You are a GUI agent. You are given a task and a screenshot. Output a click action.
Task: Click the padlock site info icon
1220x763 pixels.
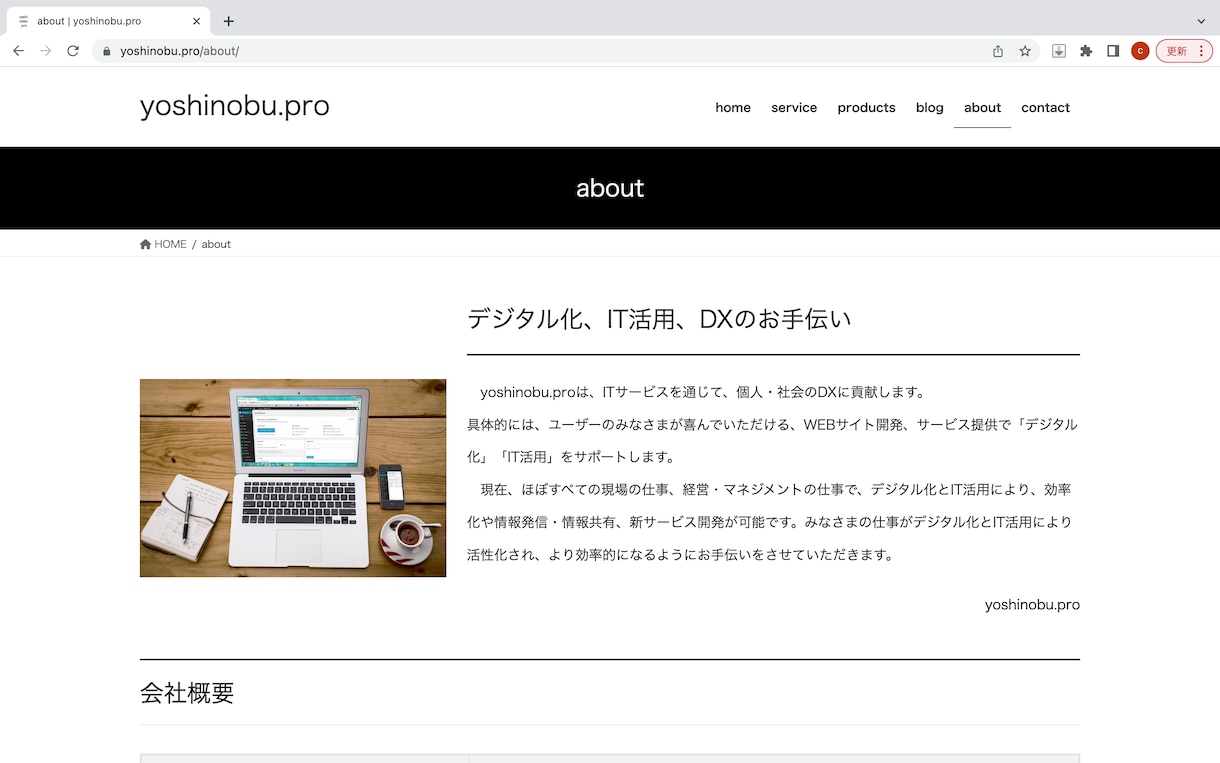coord(106,51)
